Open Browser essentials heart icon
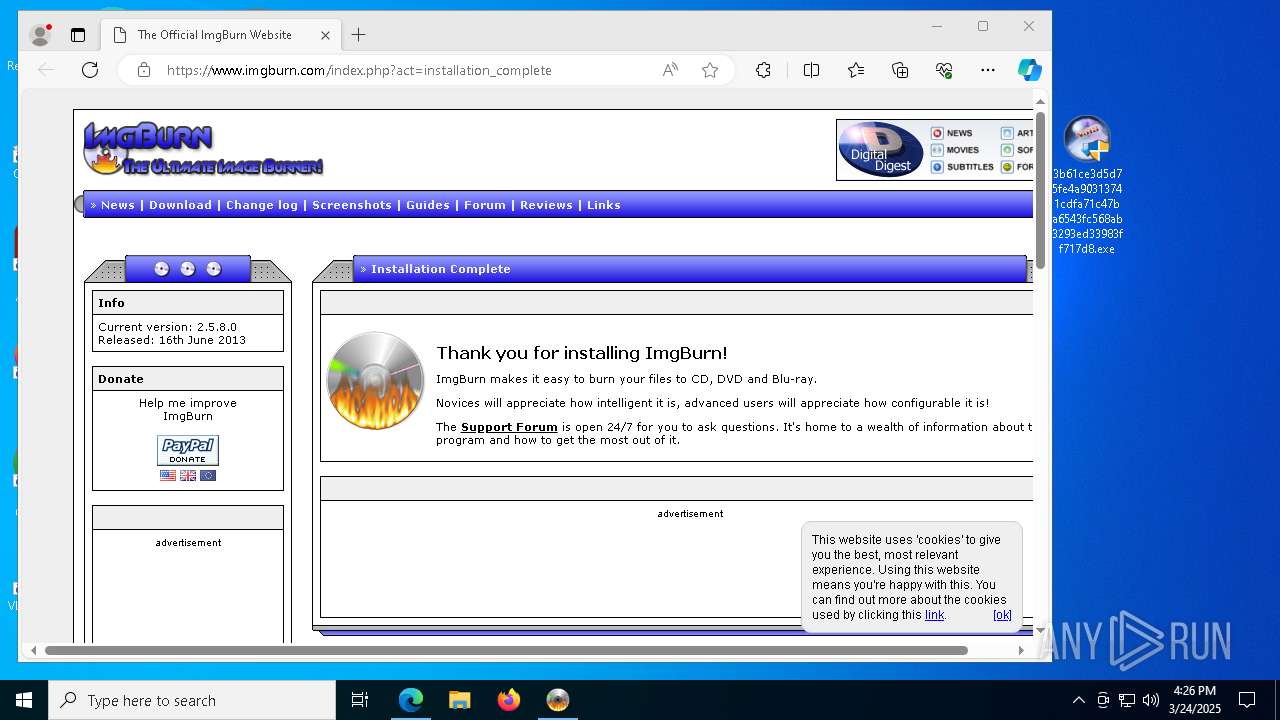The image size is (1280, 720). click(x=944, y=70)
